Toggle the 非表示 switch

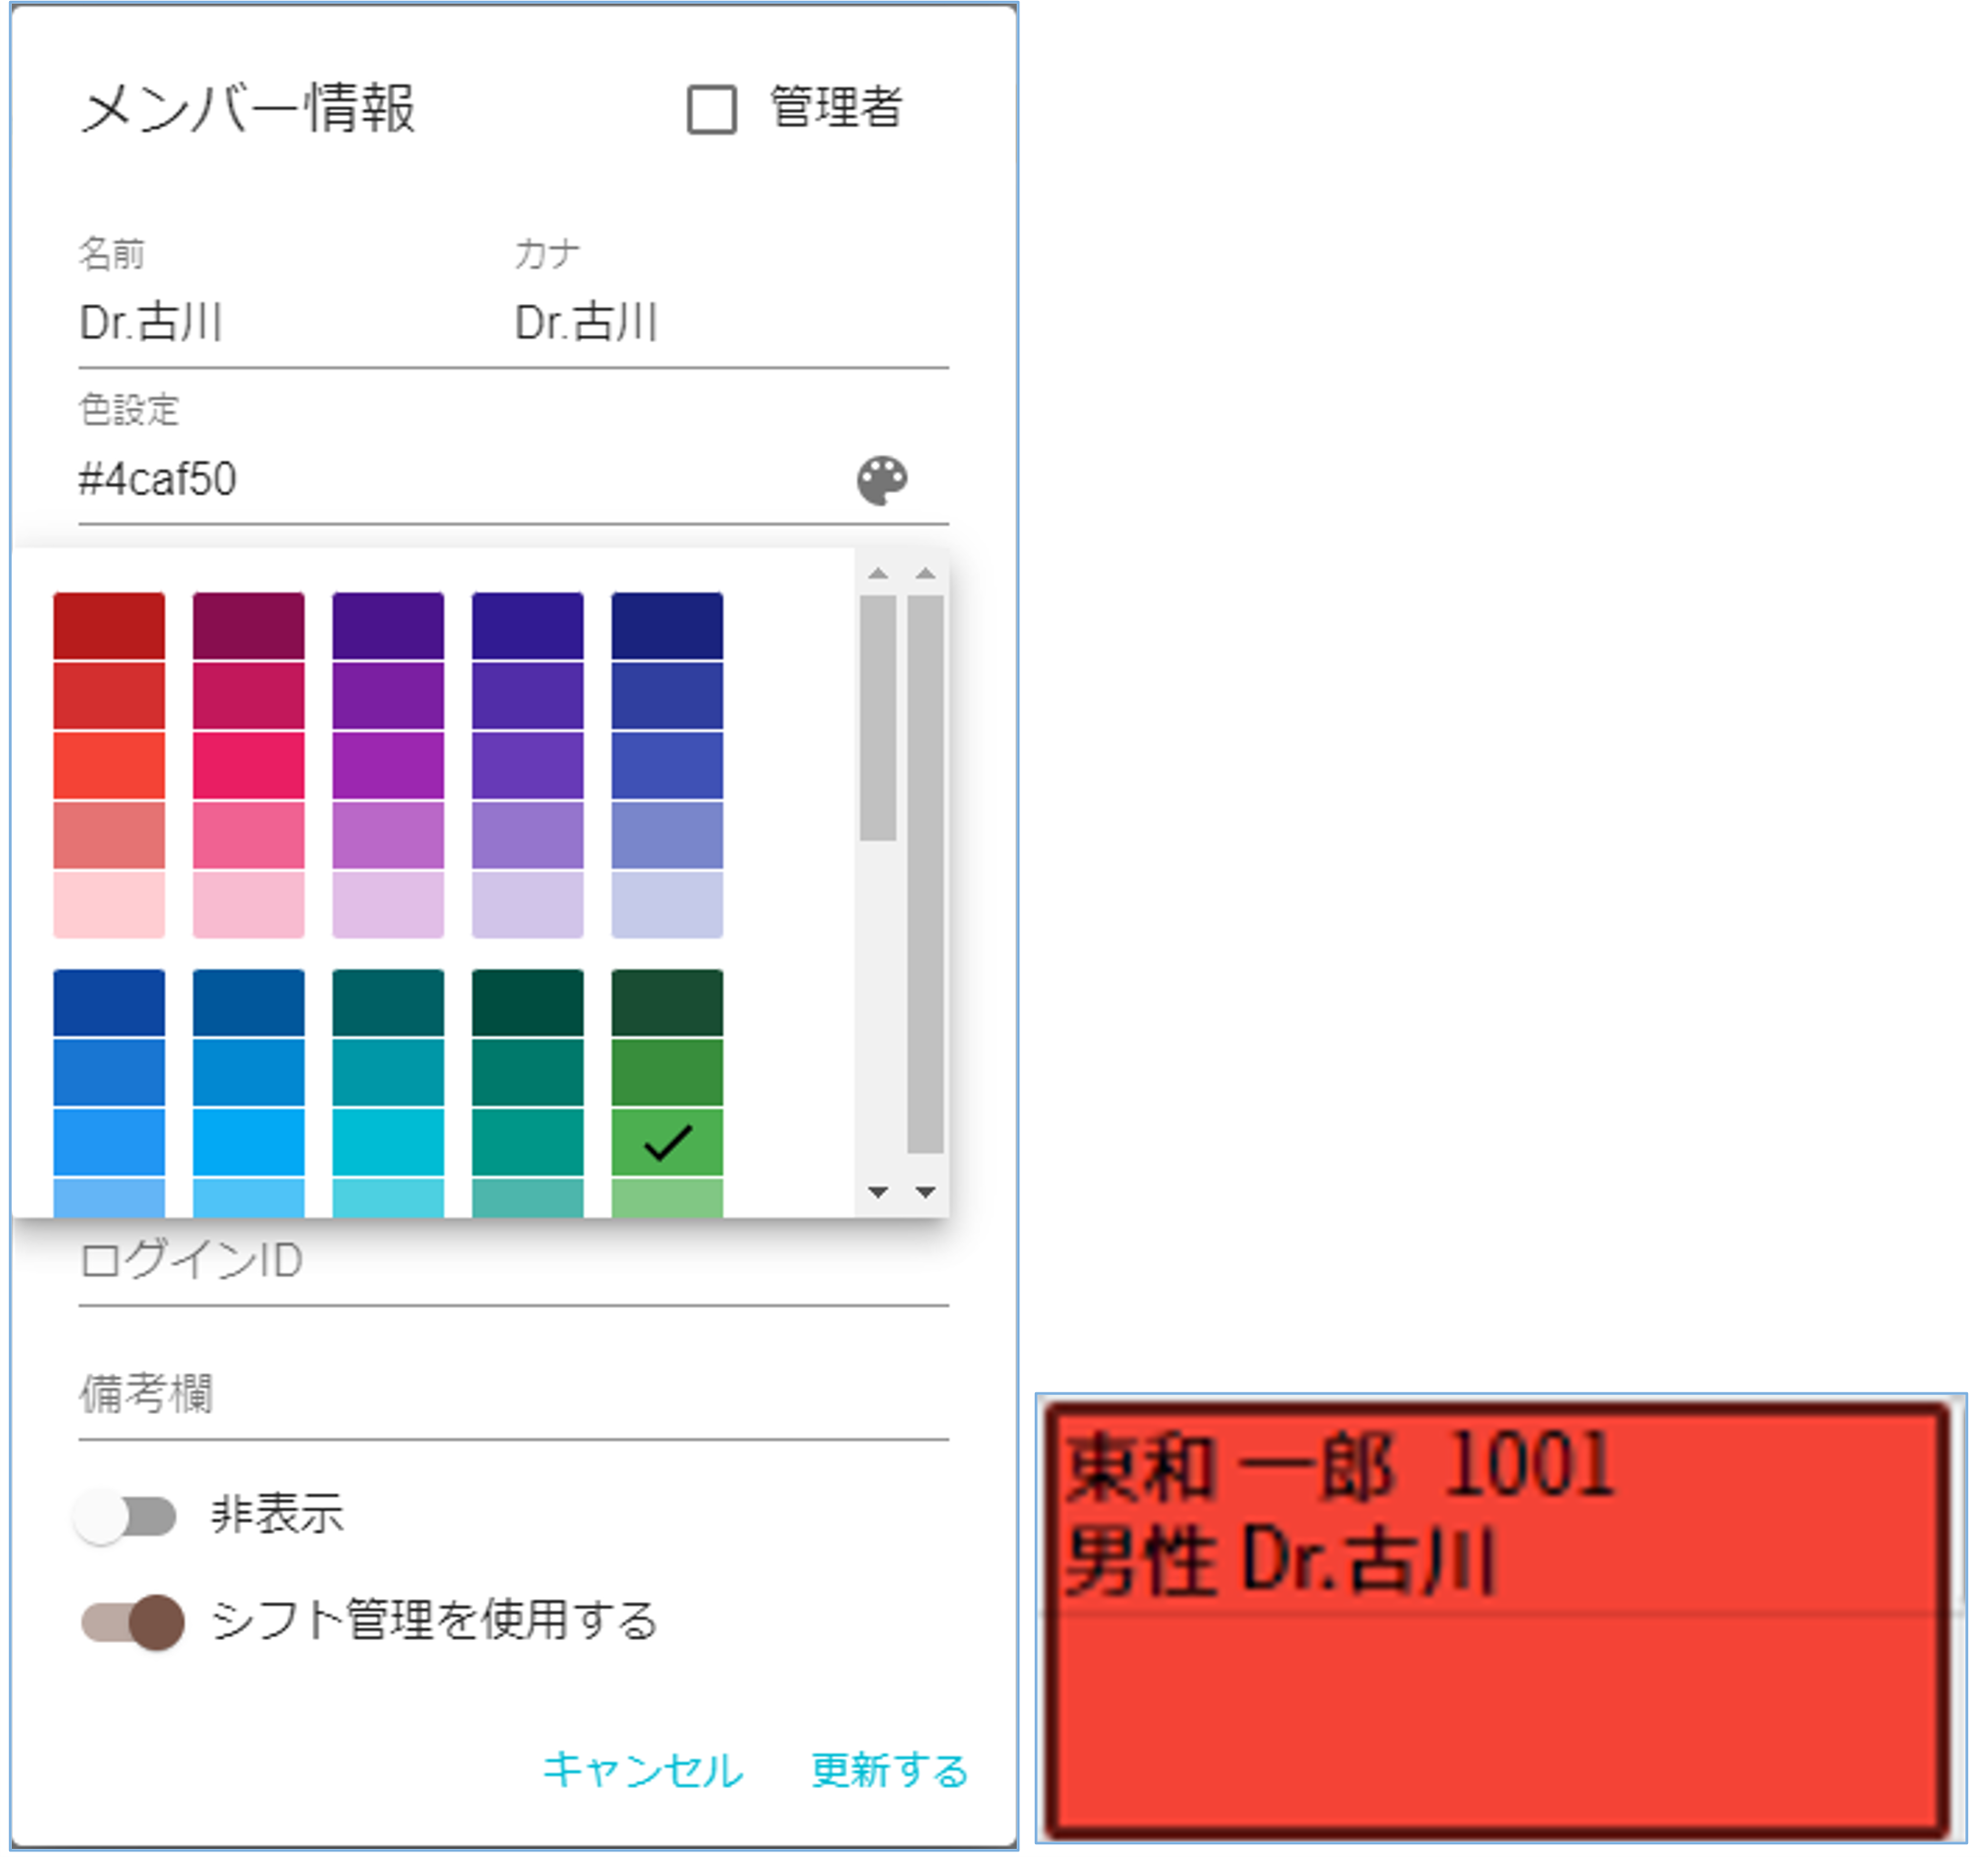[126, 1516]
